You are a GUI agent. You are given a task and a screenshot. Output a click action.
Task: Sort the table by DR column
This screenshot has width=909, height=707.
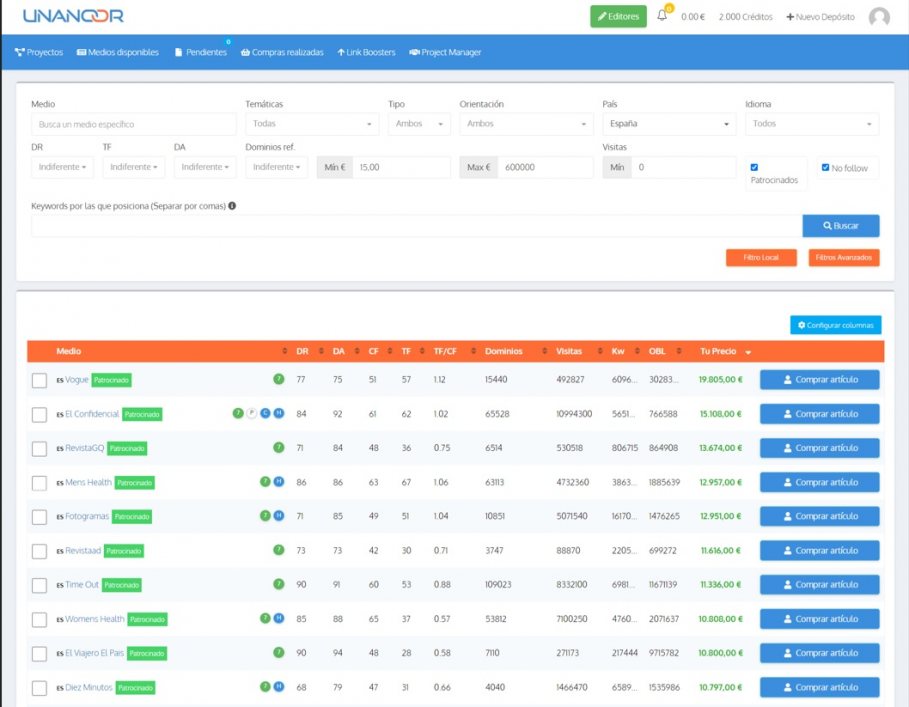click(302, 351)
